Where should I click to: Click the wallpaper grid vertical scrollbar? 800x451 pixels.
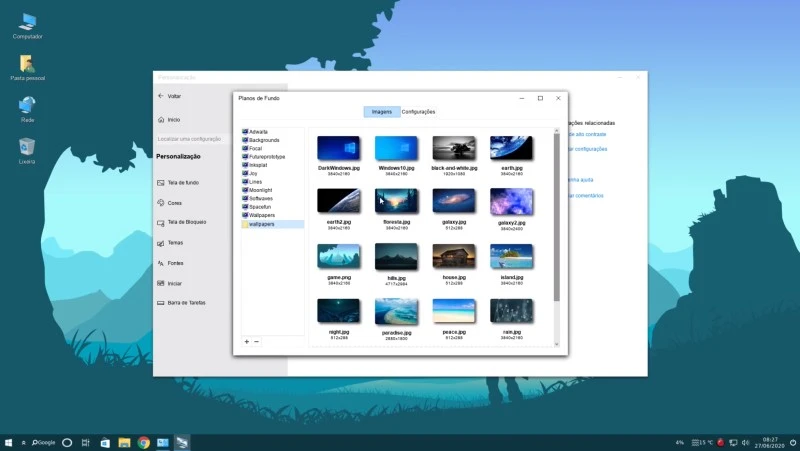click(x=557, y=218)
